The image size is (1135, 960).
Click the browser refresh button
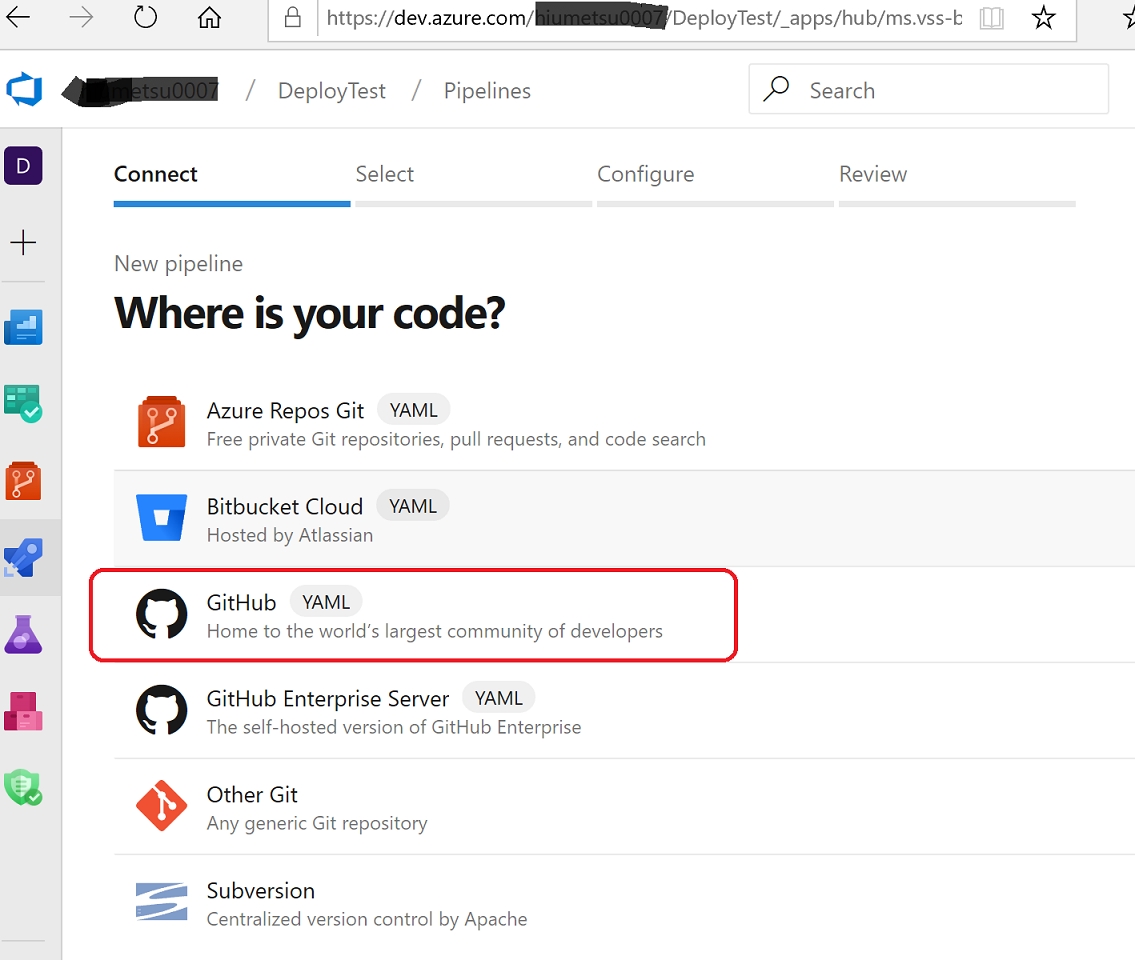145,17
